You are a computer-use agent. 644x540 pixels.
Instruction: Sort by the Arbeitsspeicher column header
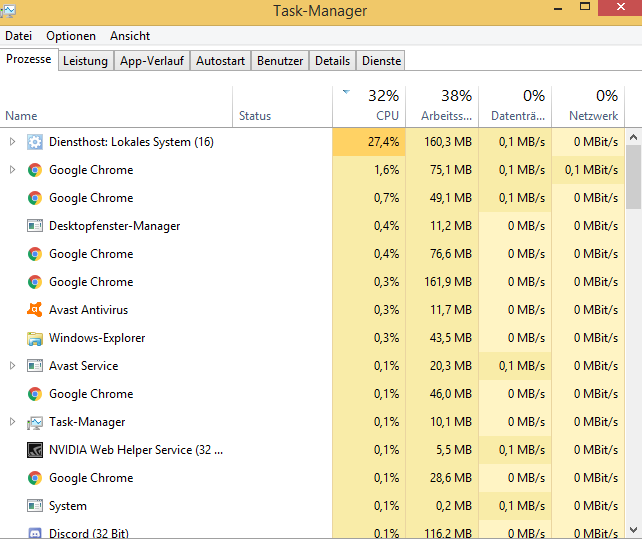pos(442,107)
